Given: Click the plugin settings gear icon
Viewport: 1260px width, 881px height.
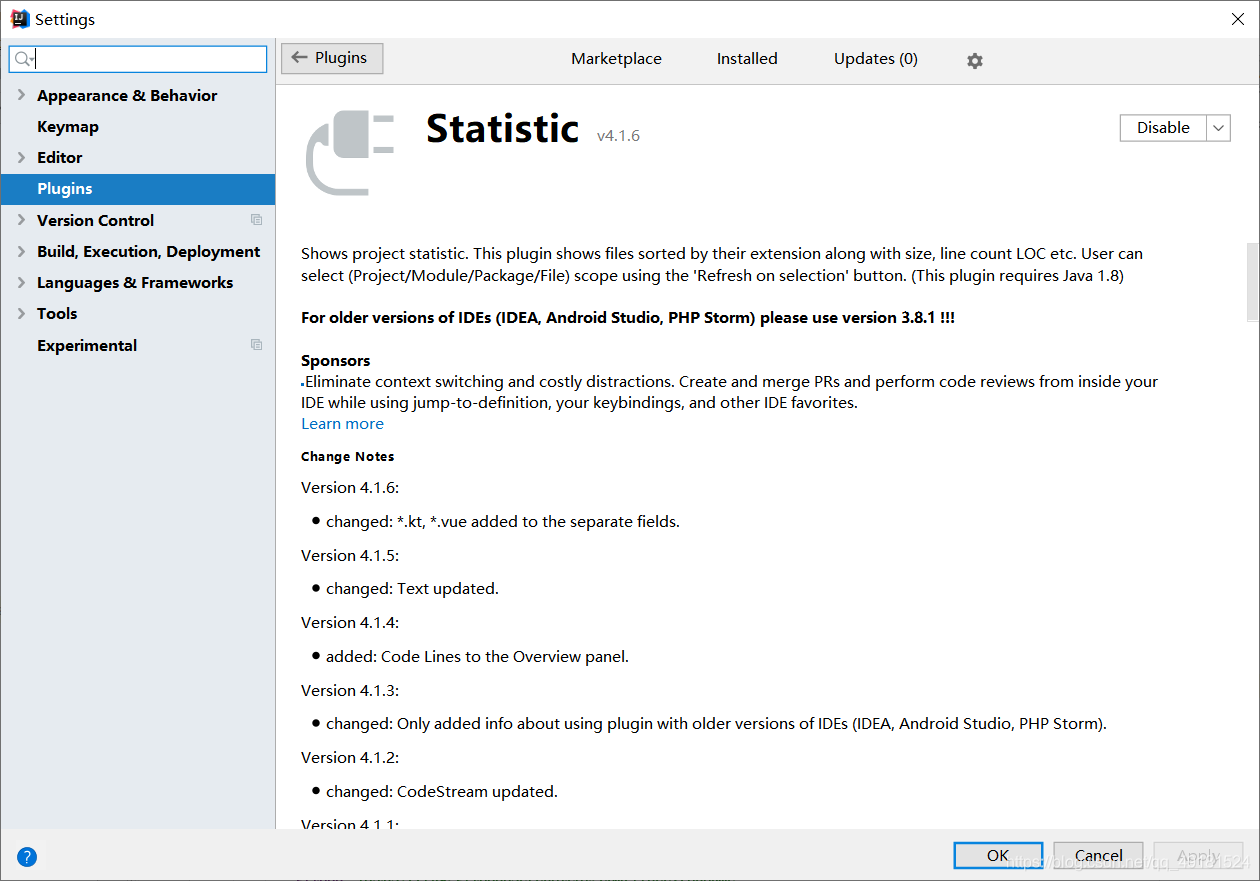Looking at the screenshot, I should 974,59.
